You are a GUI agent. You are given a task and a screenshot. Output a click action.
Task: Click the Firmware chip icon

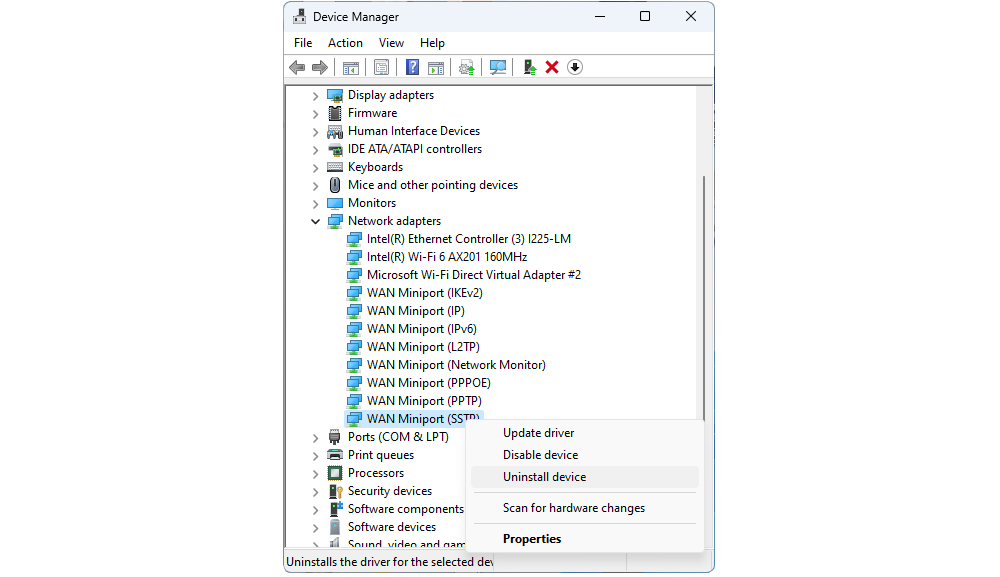click(335, 113)
